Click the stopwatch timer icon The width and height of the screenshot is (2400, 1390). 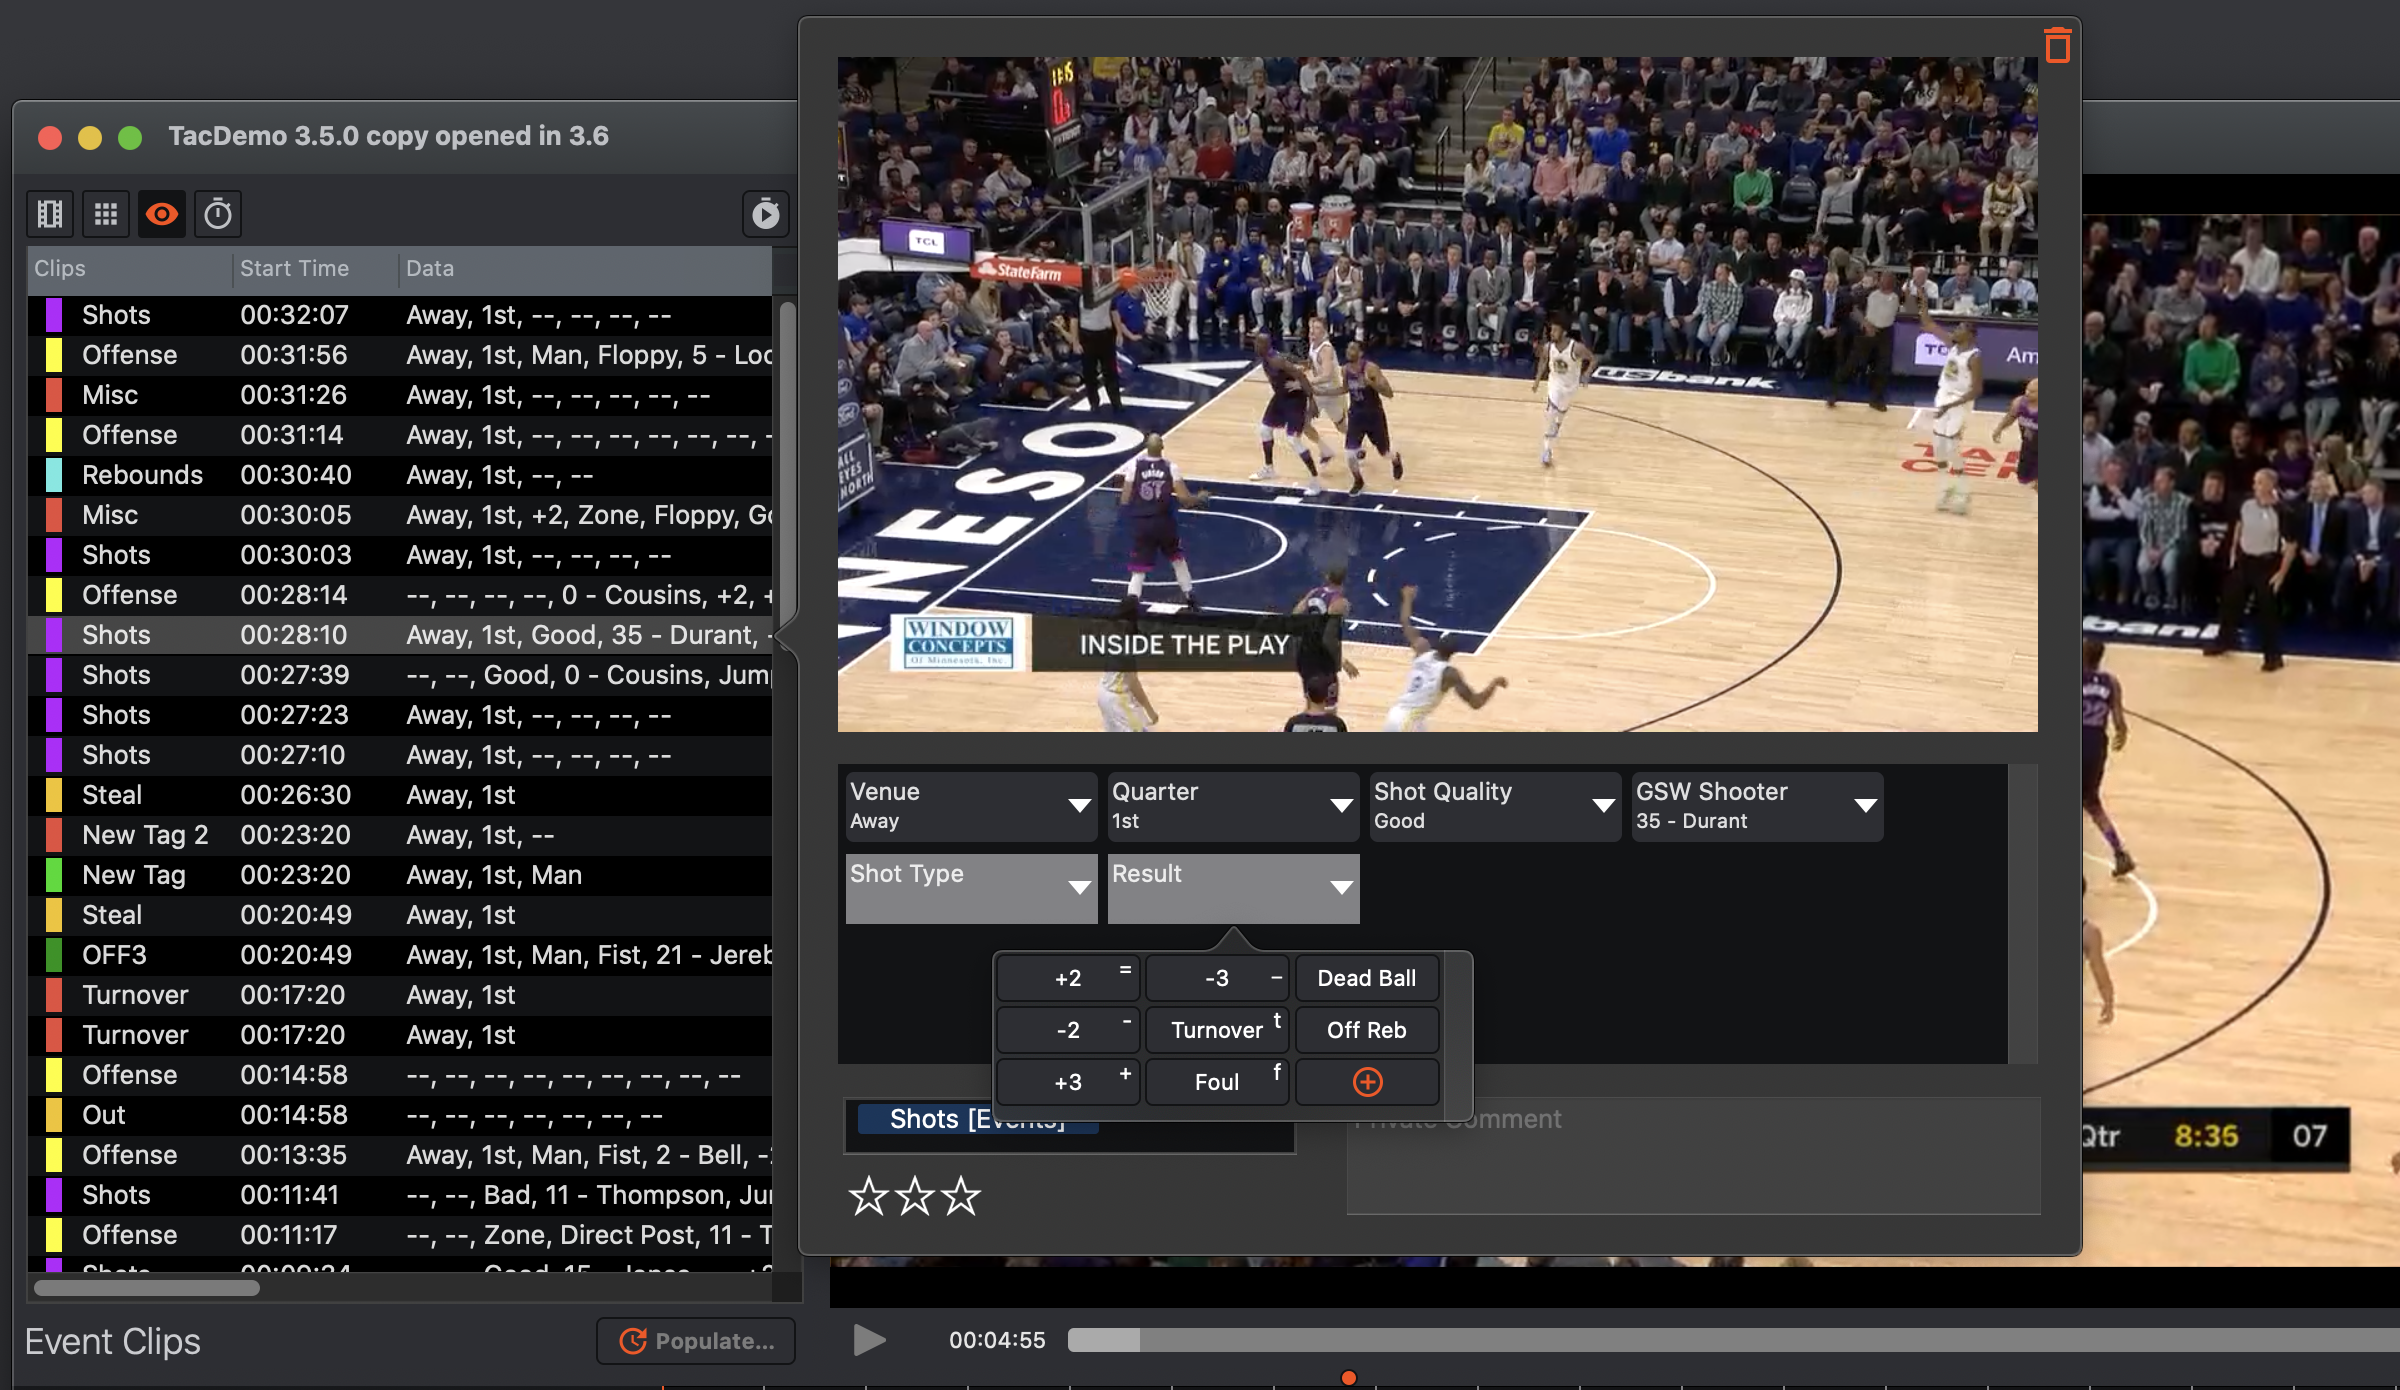click(218, 214)
